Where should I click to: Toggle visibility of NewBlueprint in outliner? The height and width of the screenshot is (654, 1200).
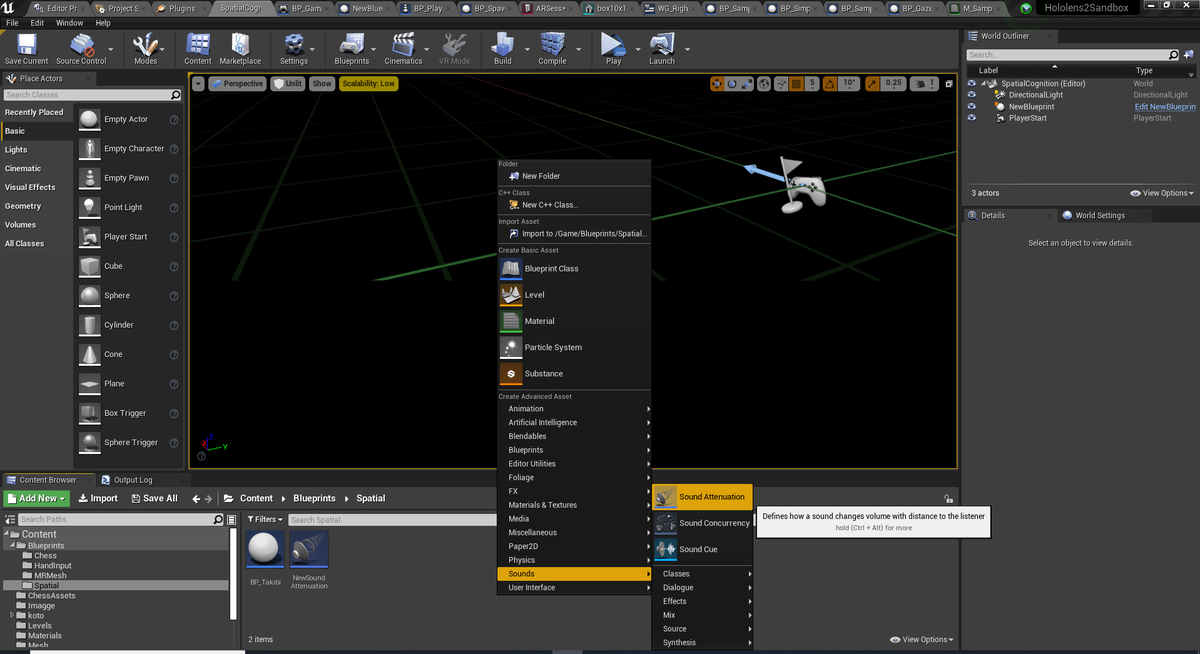972,106
